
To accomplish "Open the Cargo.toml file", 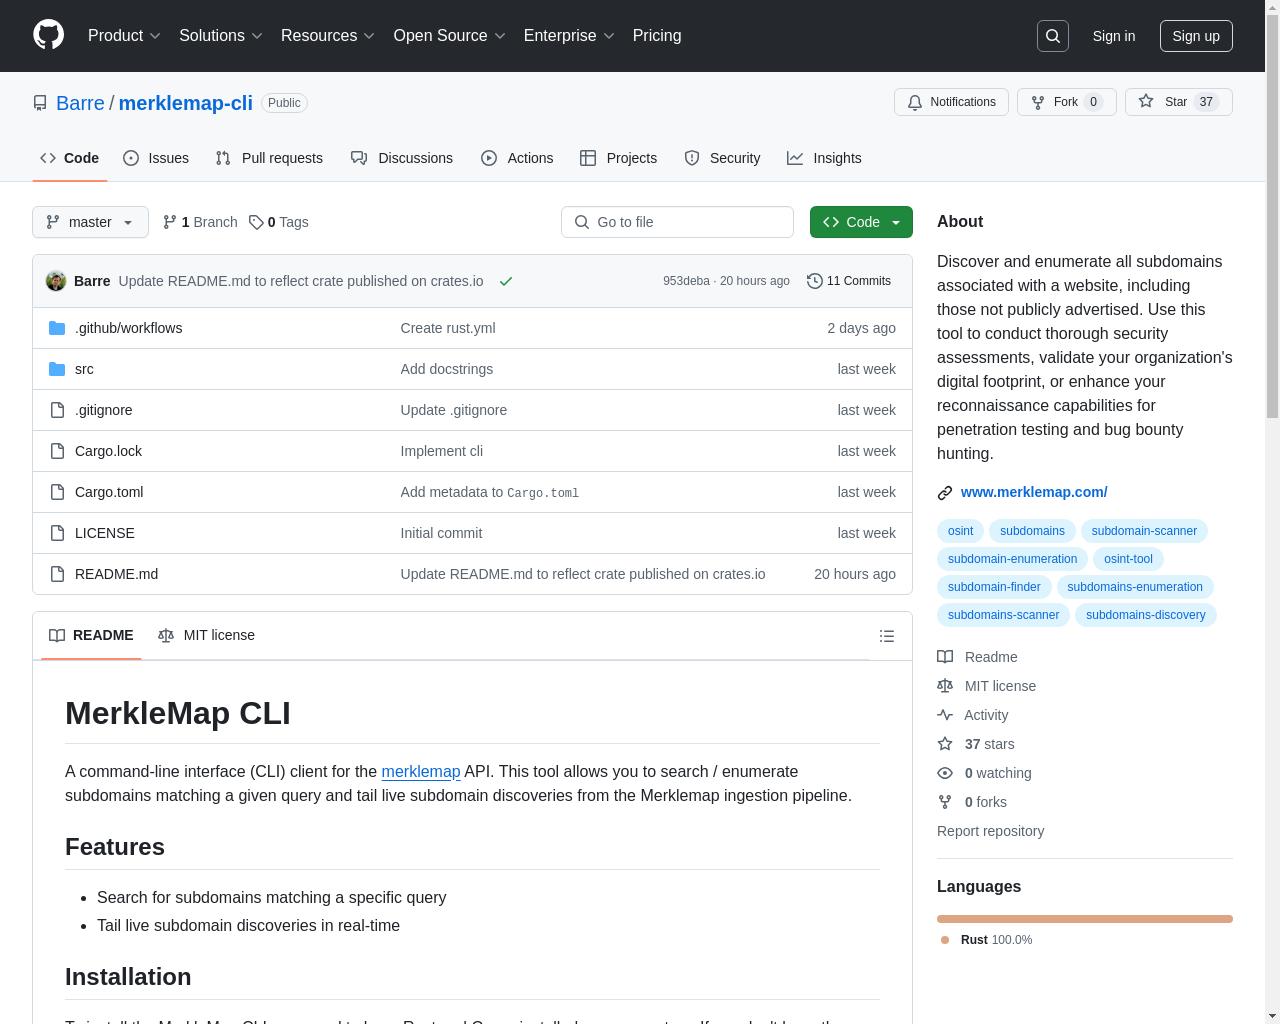I will [109, 492].
